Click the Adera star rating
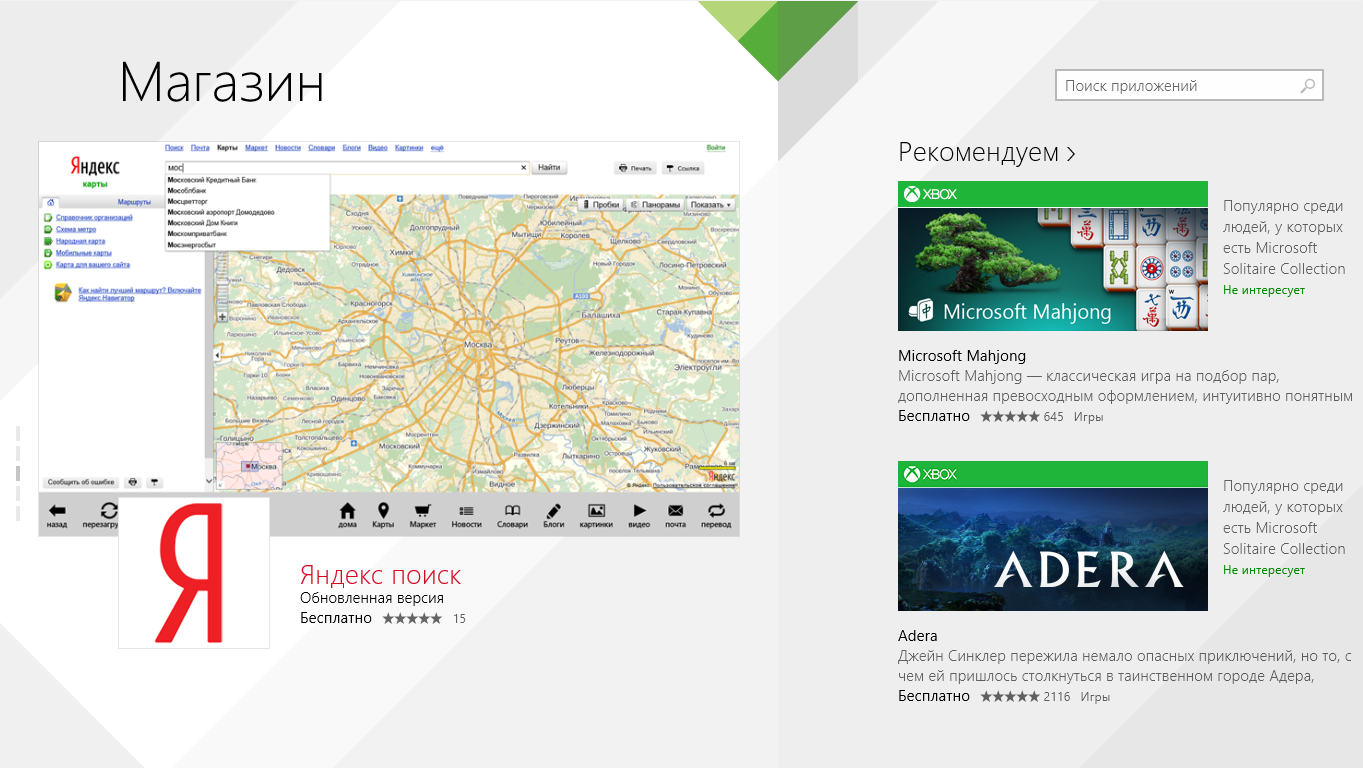Image resolution: width=1363 pixels, height=768 pixels. [1010, 696]
